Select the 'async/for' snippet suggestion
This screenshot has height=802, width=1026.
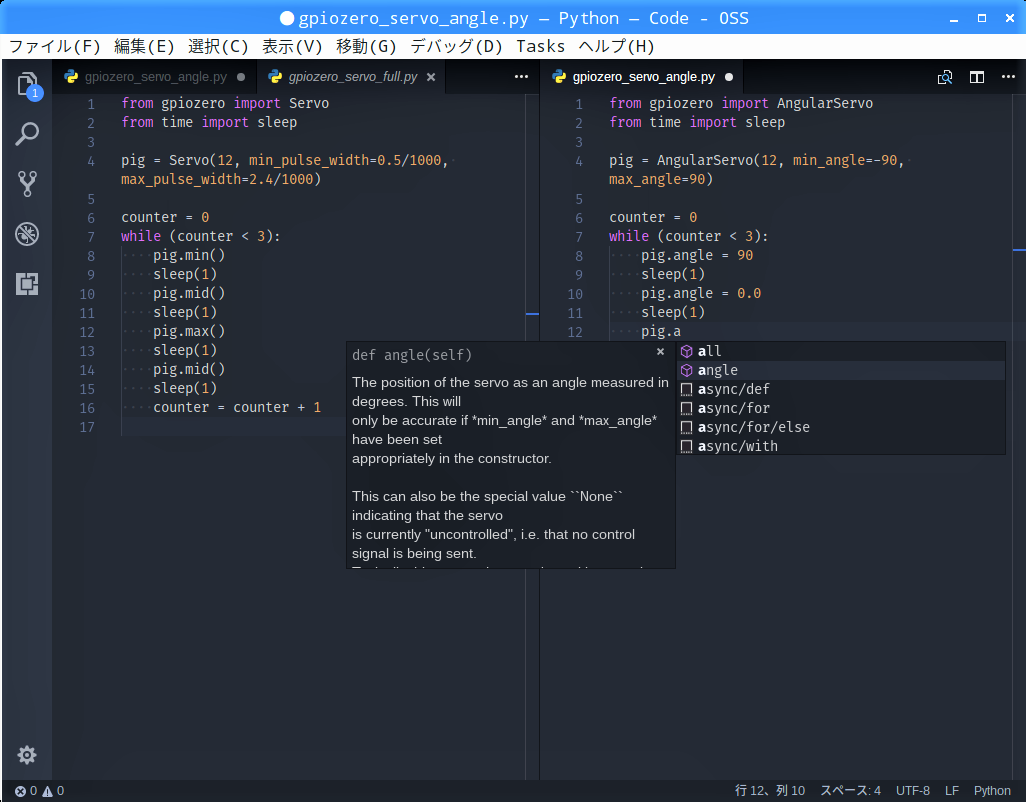841,408
